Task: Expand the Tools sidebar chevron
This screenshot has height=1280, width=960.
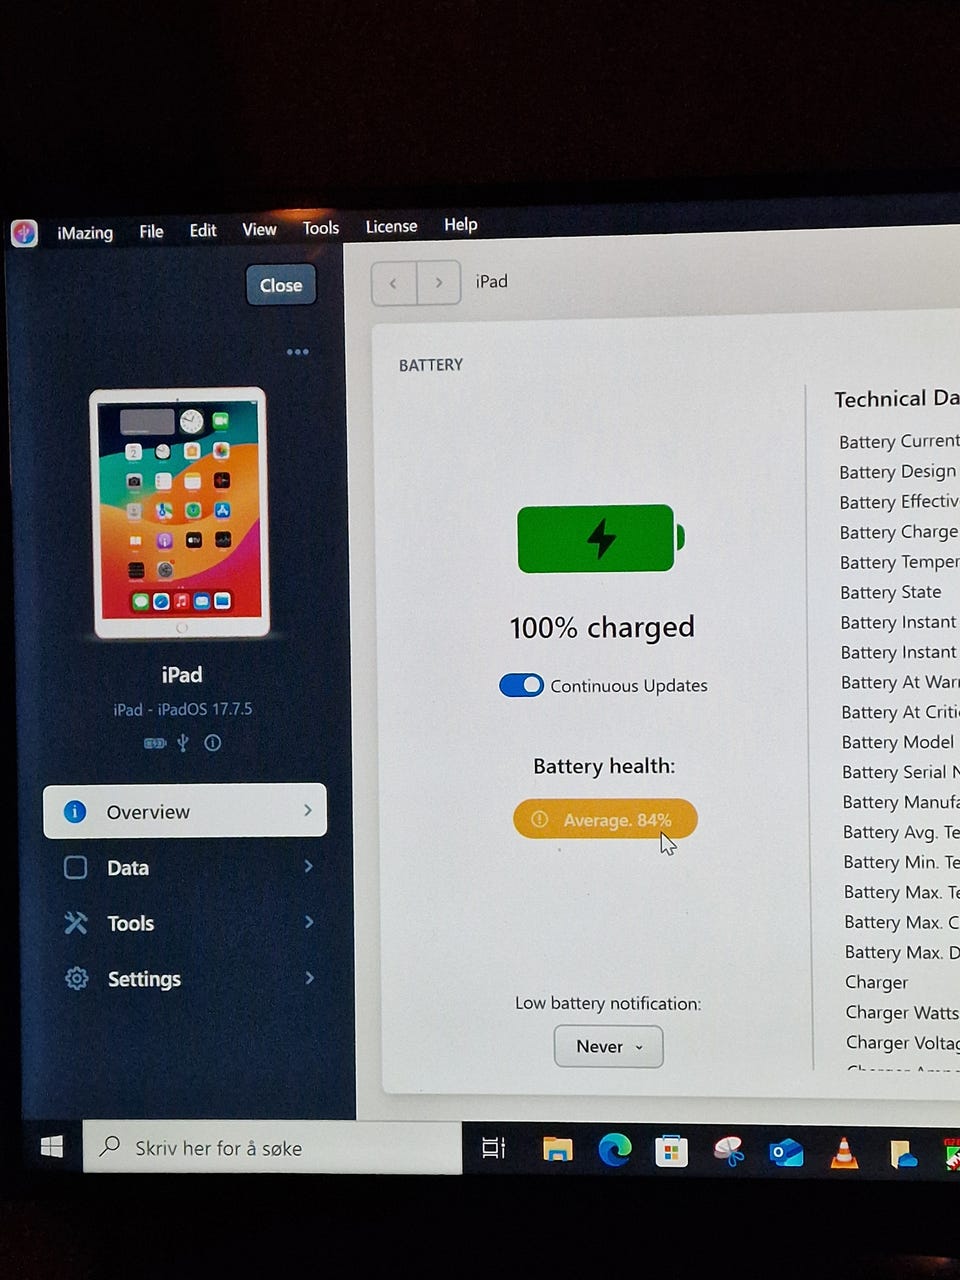Action: click(309, 921)
